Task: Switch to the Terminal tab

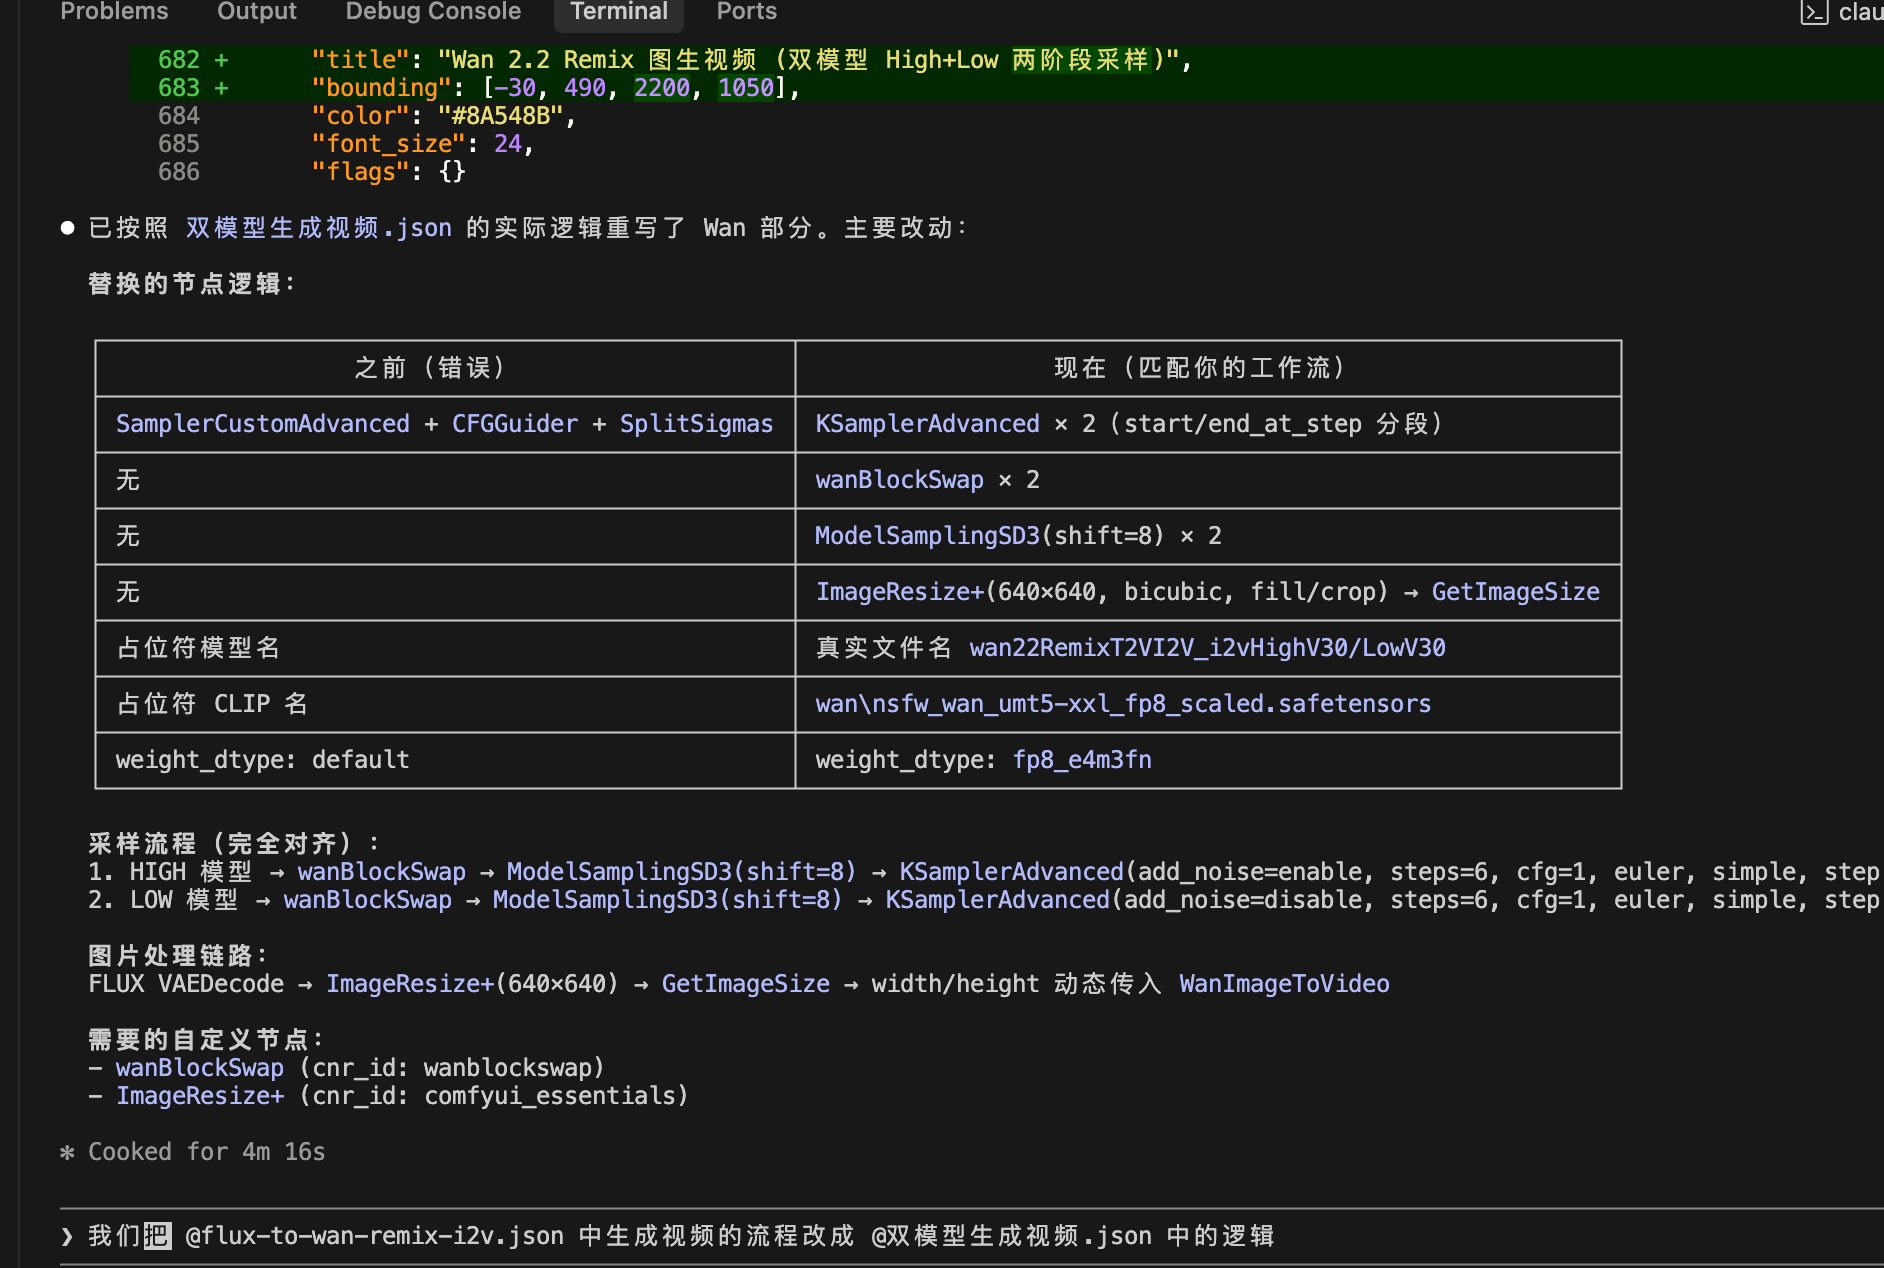Action: [618, 12]
